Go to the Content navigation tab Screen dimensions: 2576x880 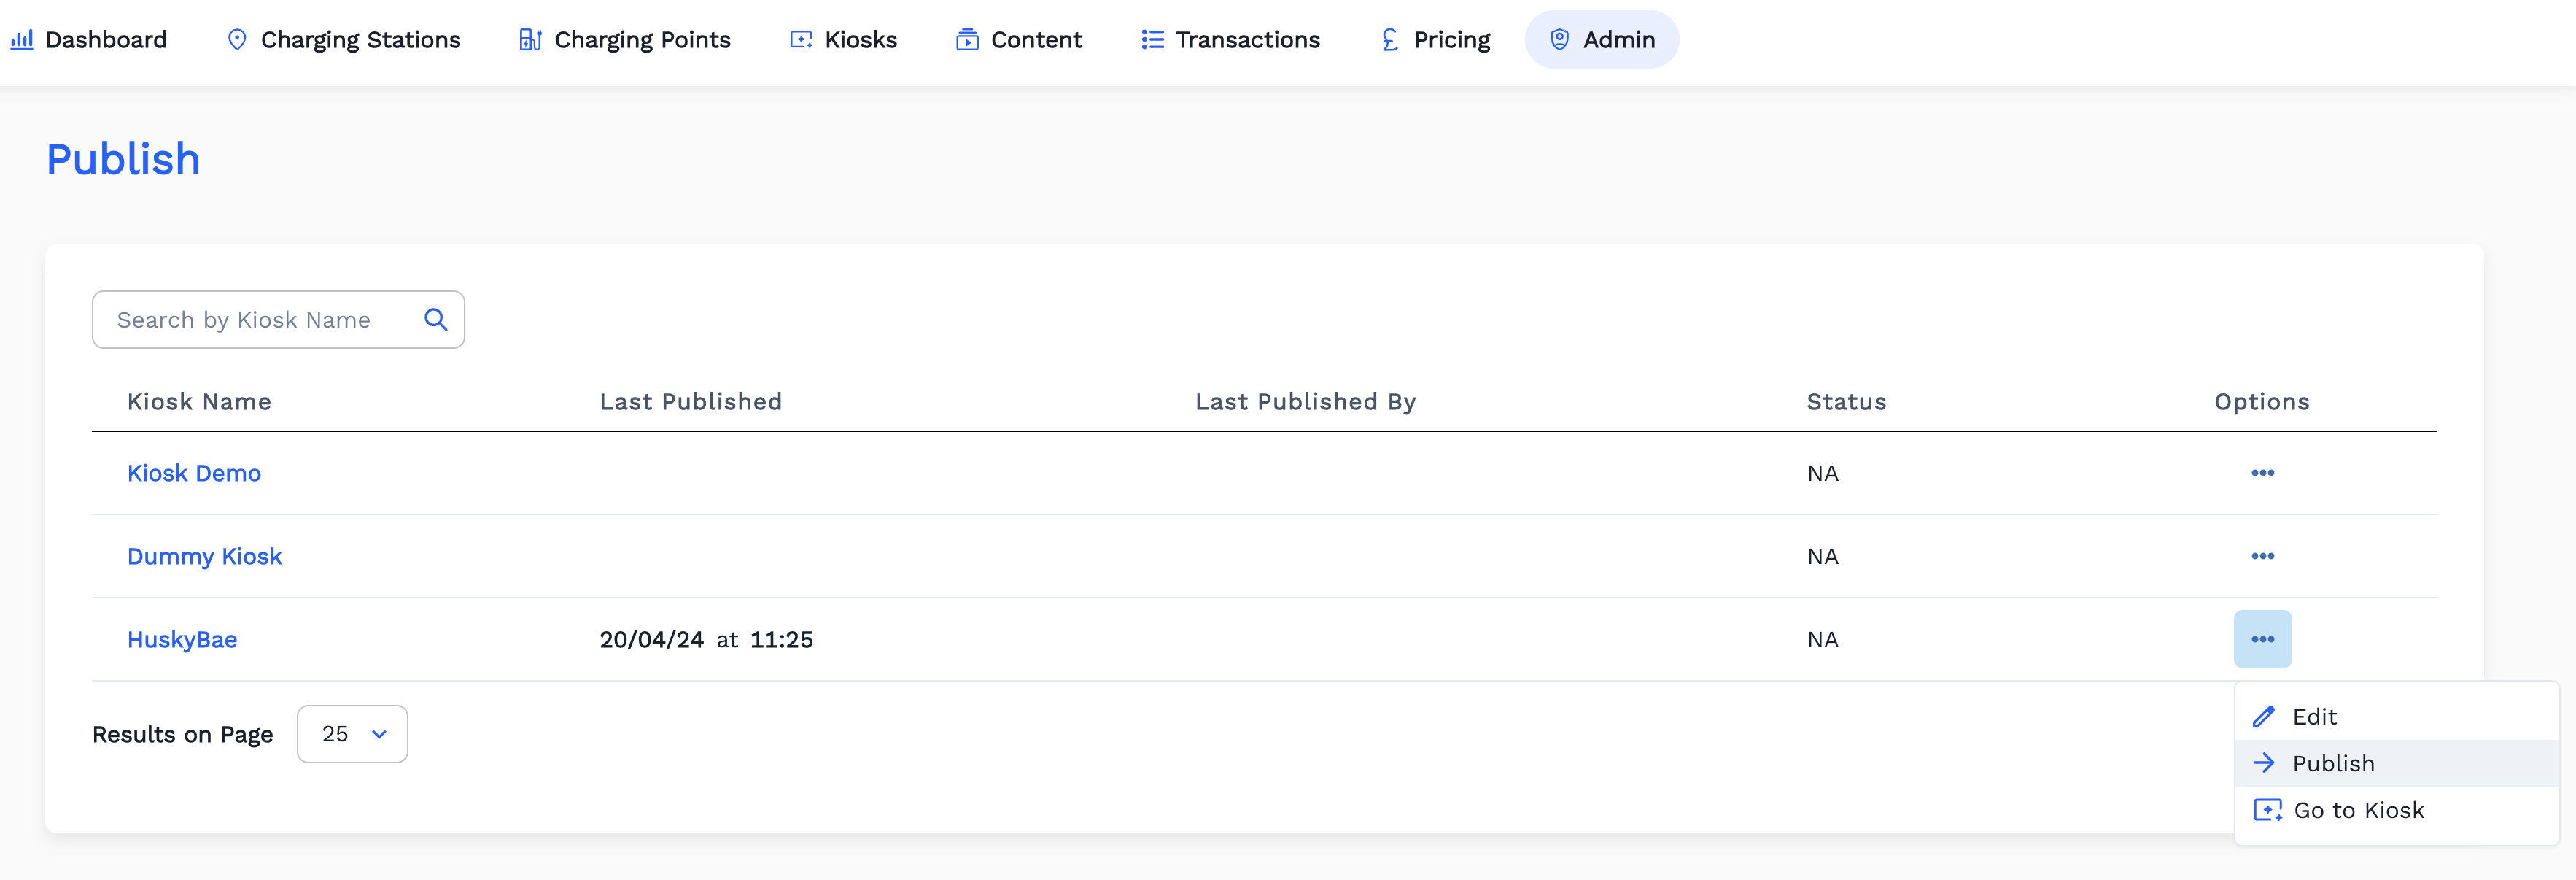(1019, 40)
